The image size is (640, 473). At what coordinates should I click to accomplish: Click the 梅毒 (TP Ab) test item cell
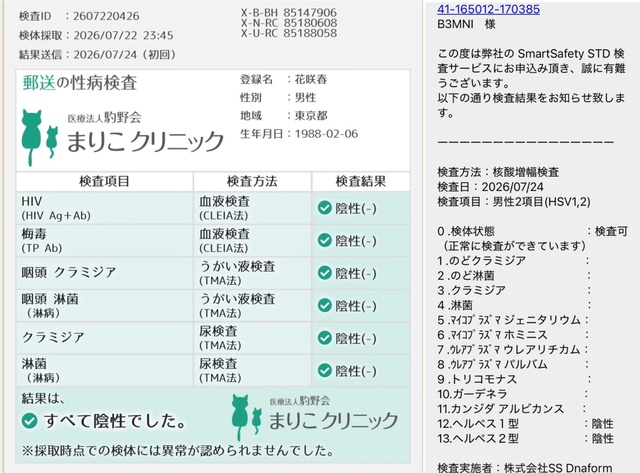(x=104, y=241)
